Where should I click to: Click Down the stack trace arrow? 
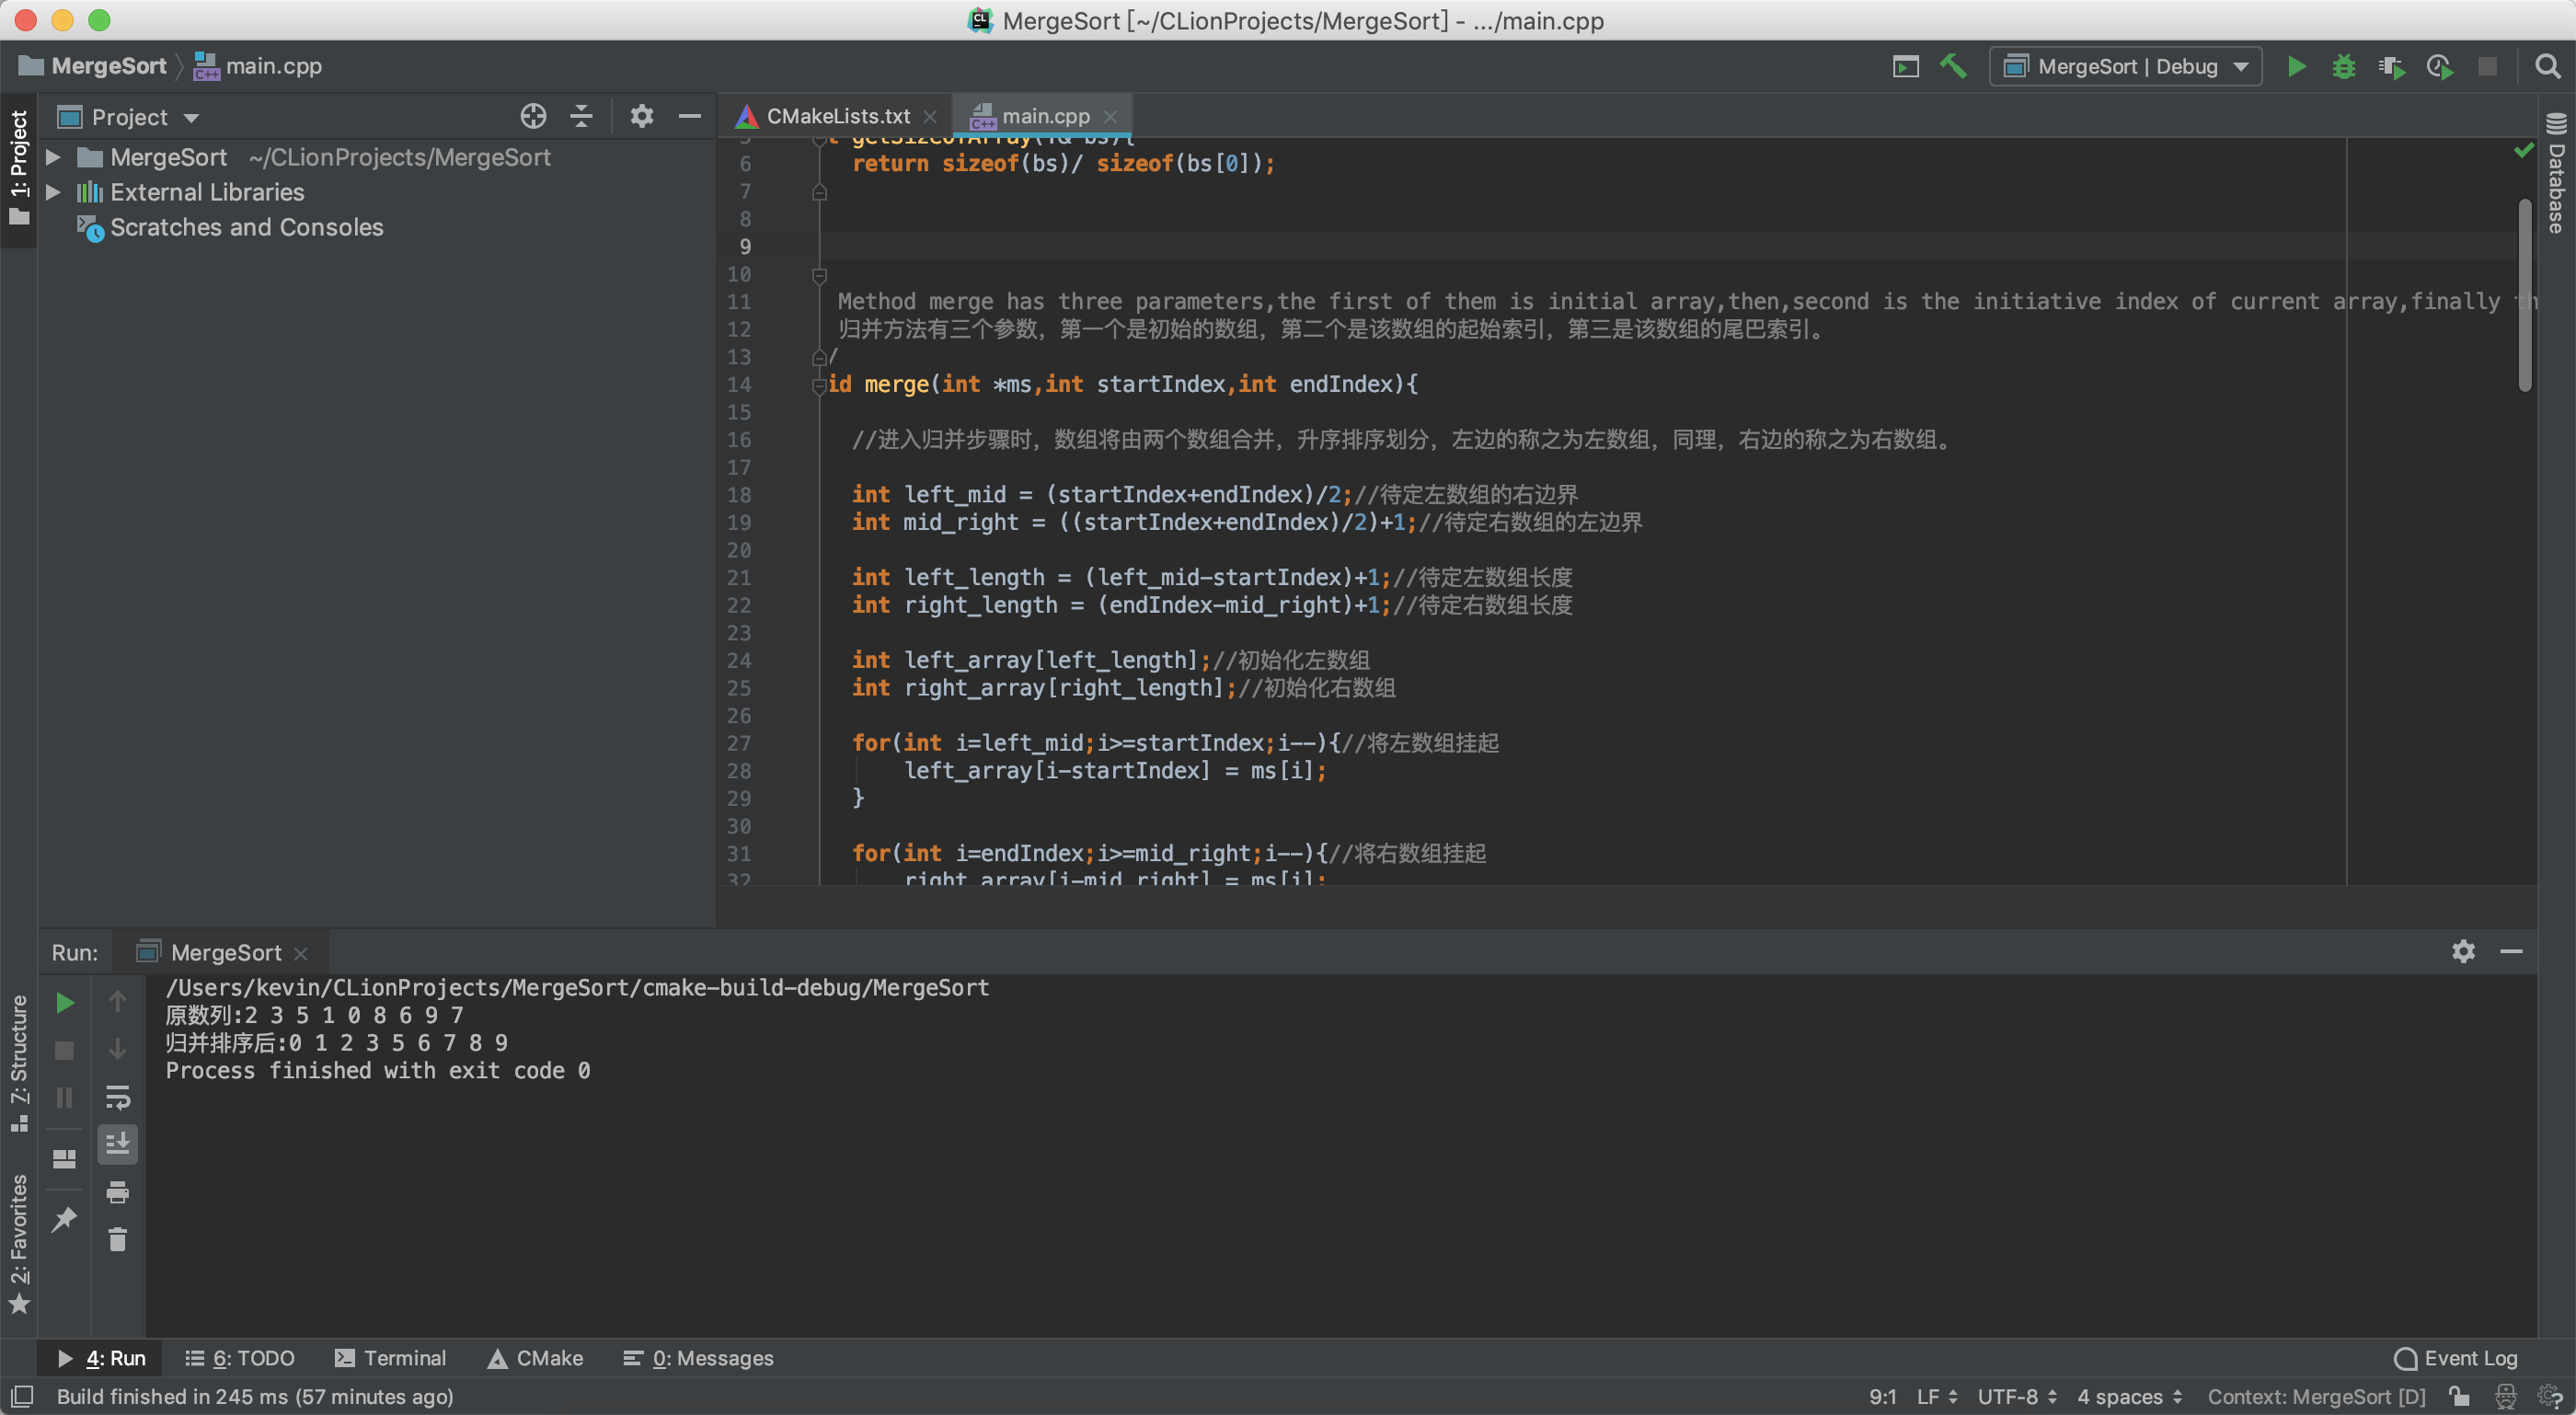coord(117,1050)
